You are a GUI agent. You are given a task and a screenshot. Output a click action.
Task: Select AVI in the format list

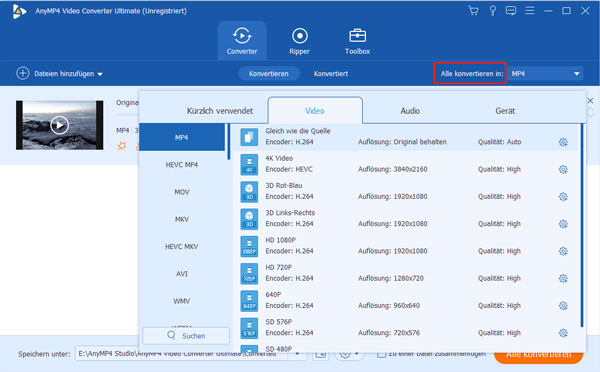[x=182, y=274]
